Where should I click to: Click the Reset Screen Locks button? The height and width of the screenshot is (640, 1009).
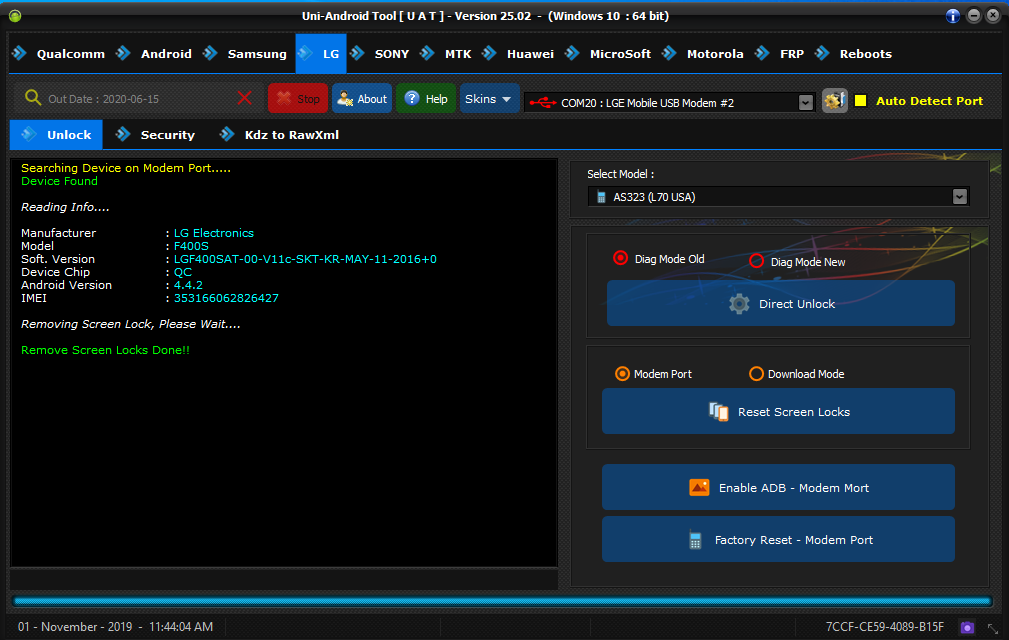pos(778,411)
